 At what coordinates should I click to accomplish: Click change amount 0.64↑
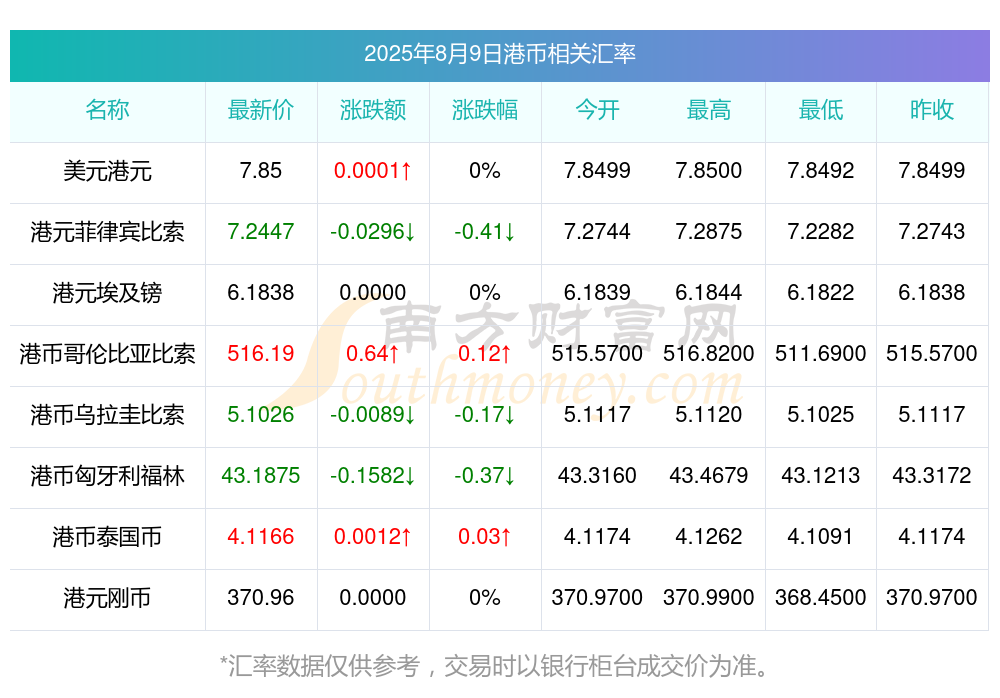point(373,353)
